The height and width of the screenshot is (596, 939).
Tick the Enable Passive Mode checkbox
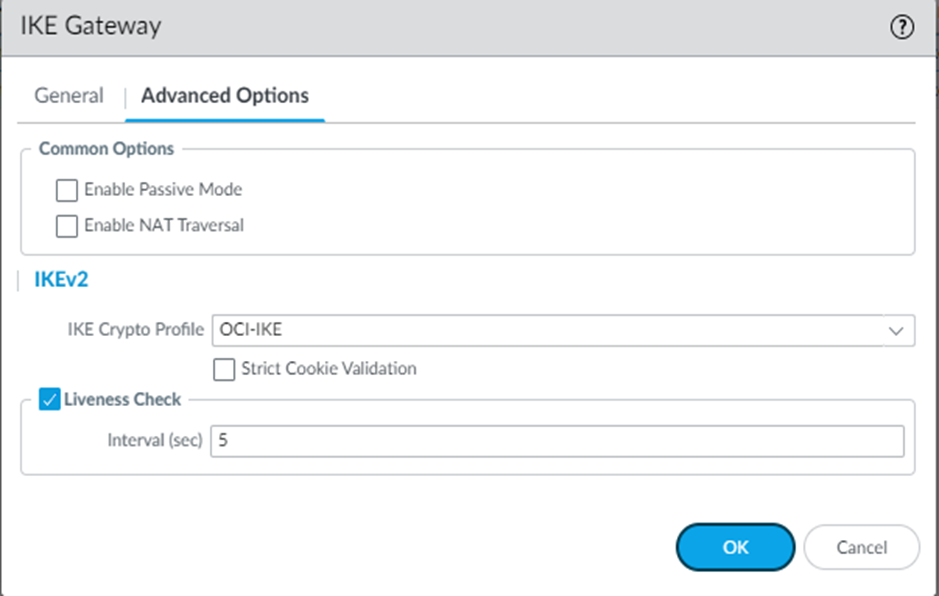[67, 190]
